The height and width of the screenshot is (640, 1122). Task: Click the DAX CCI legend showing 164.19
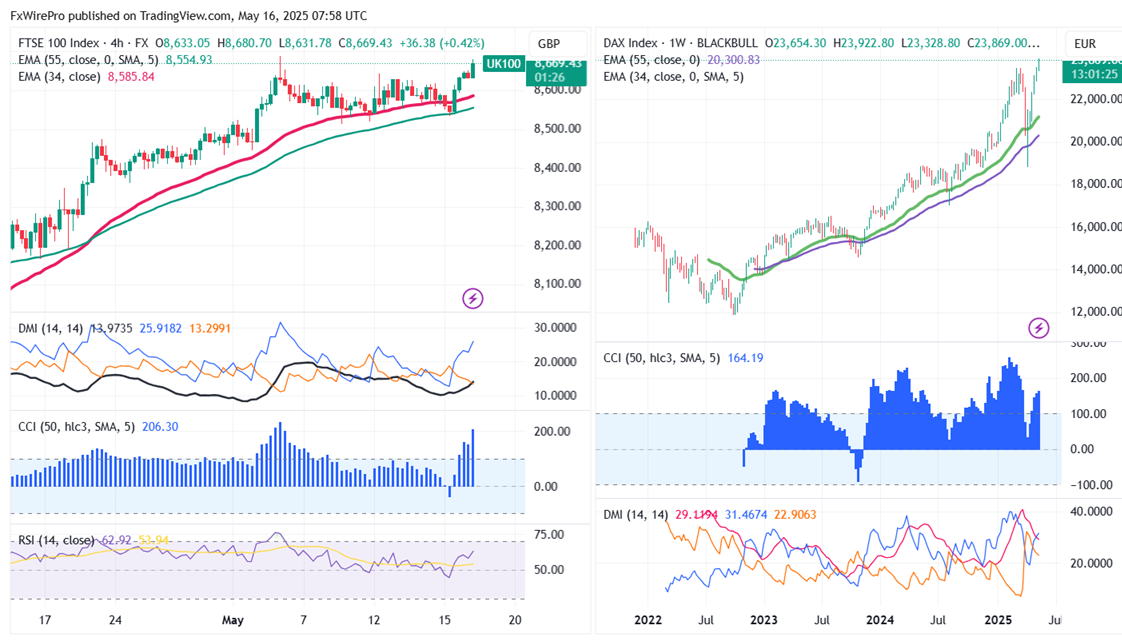(683, 358)
